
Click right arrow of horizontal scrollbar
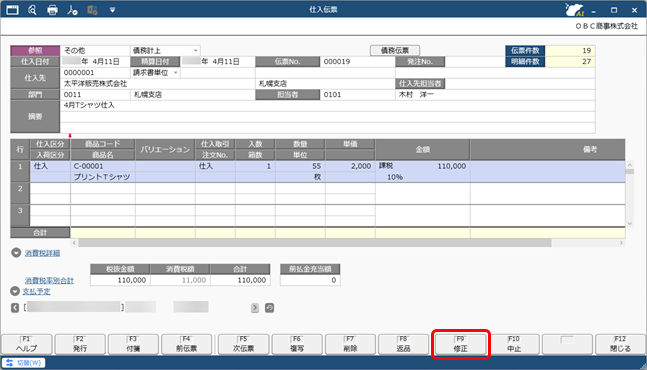[621, 243]
